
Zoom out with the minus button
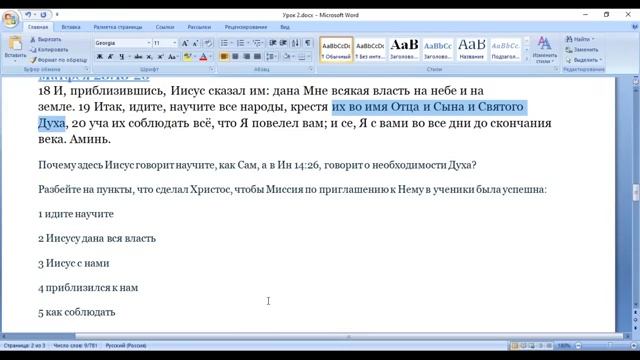click(578, 346)
